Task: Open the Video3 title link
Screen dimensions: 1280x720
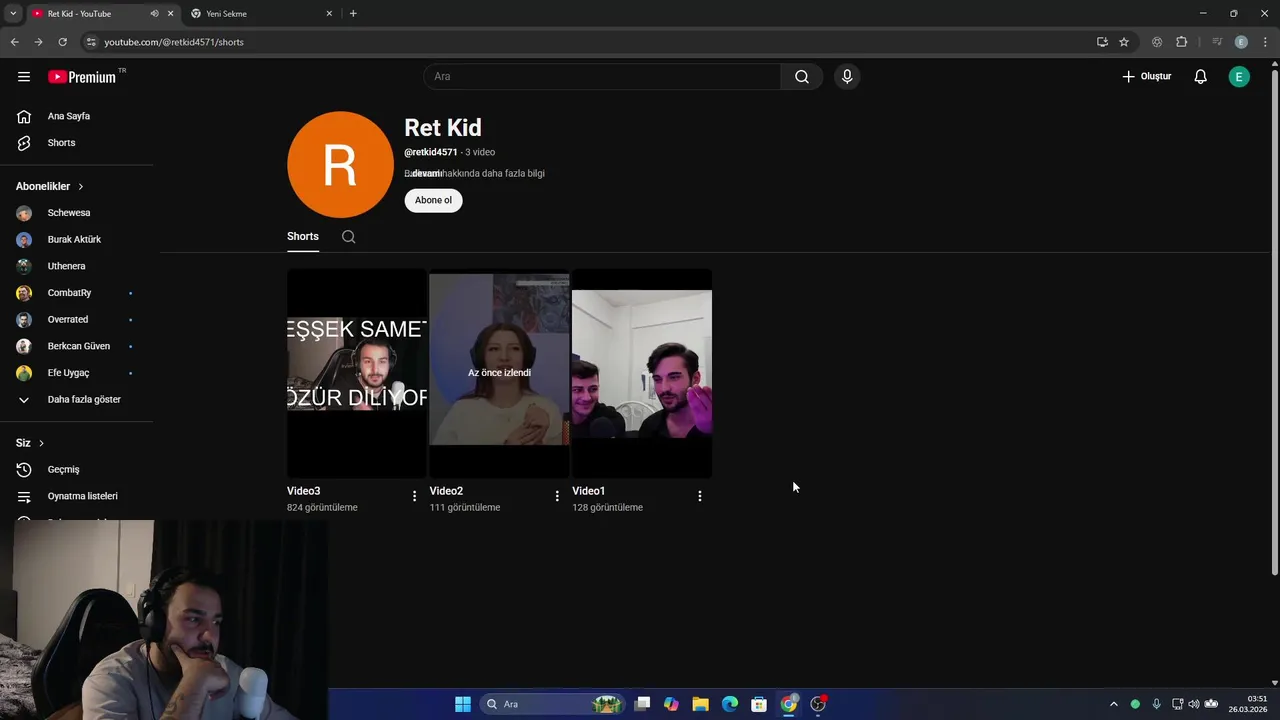Action: [304, 491]
